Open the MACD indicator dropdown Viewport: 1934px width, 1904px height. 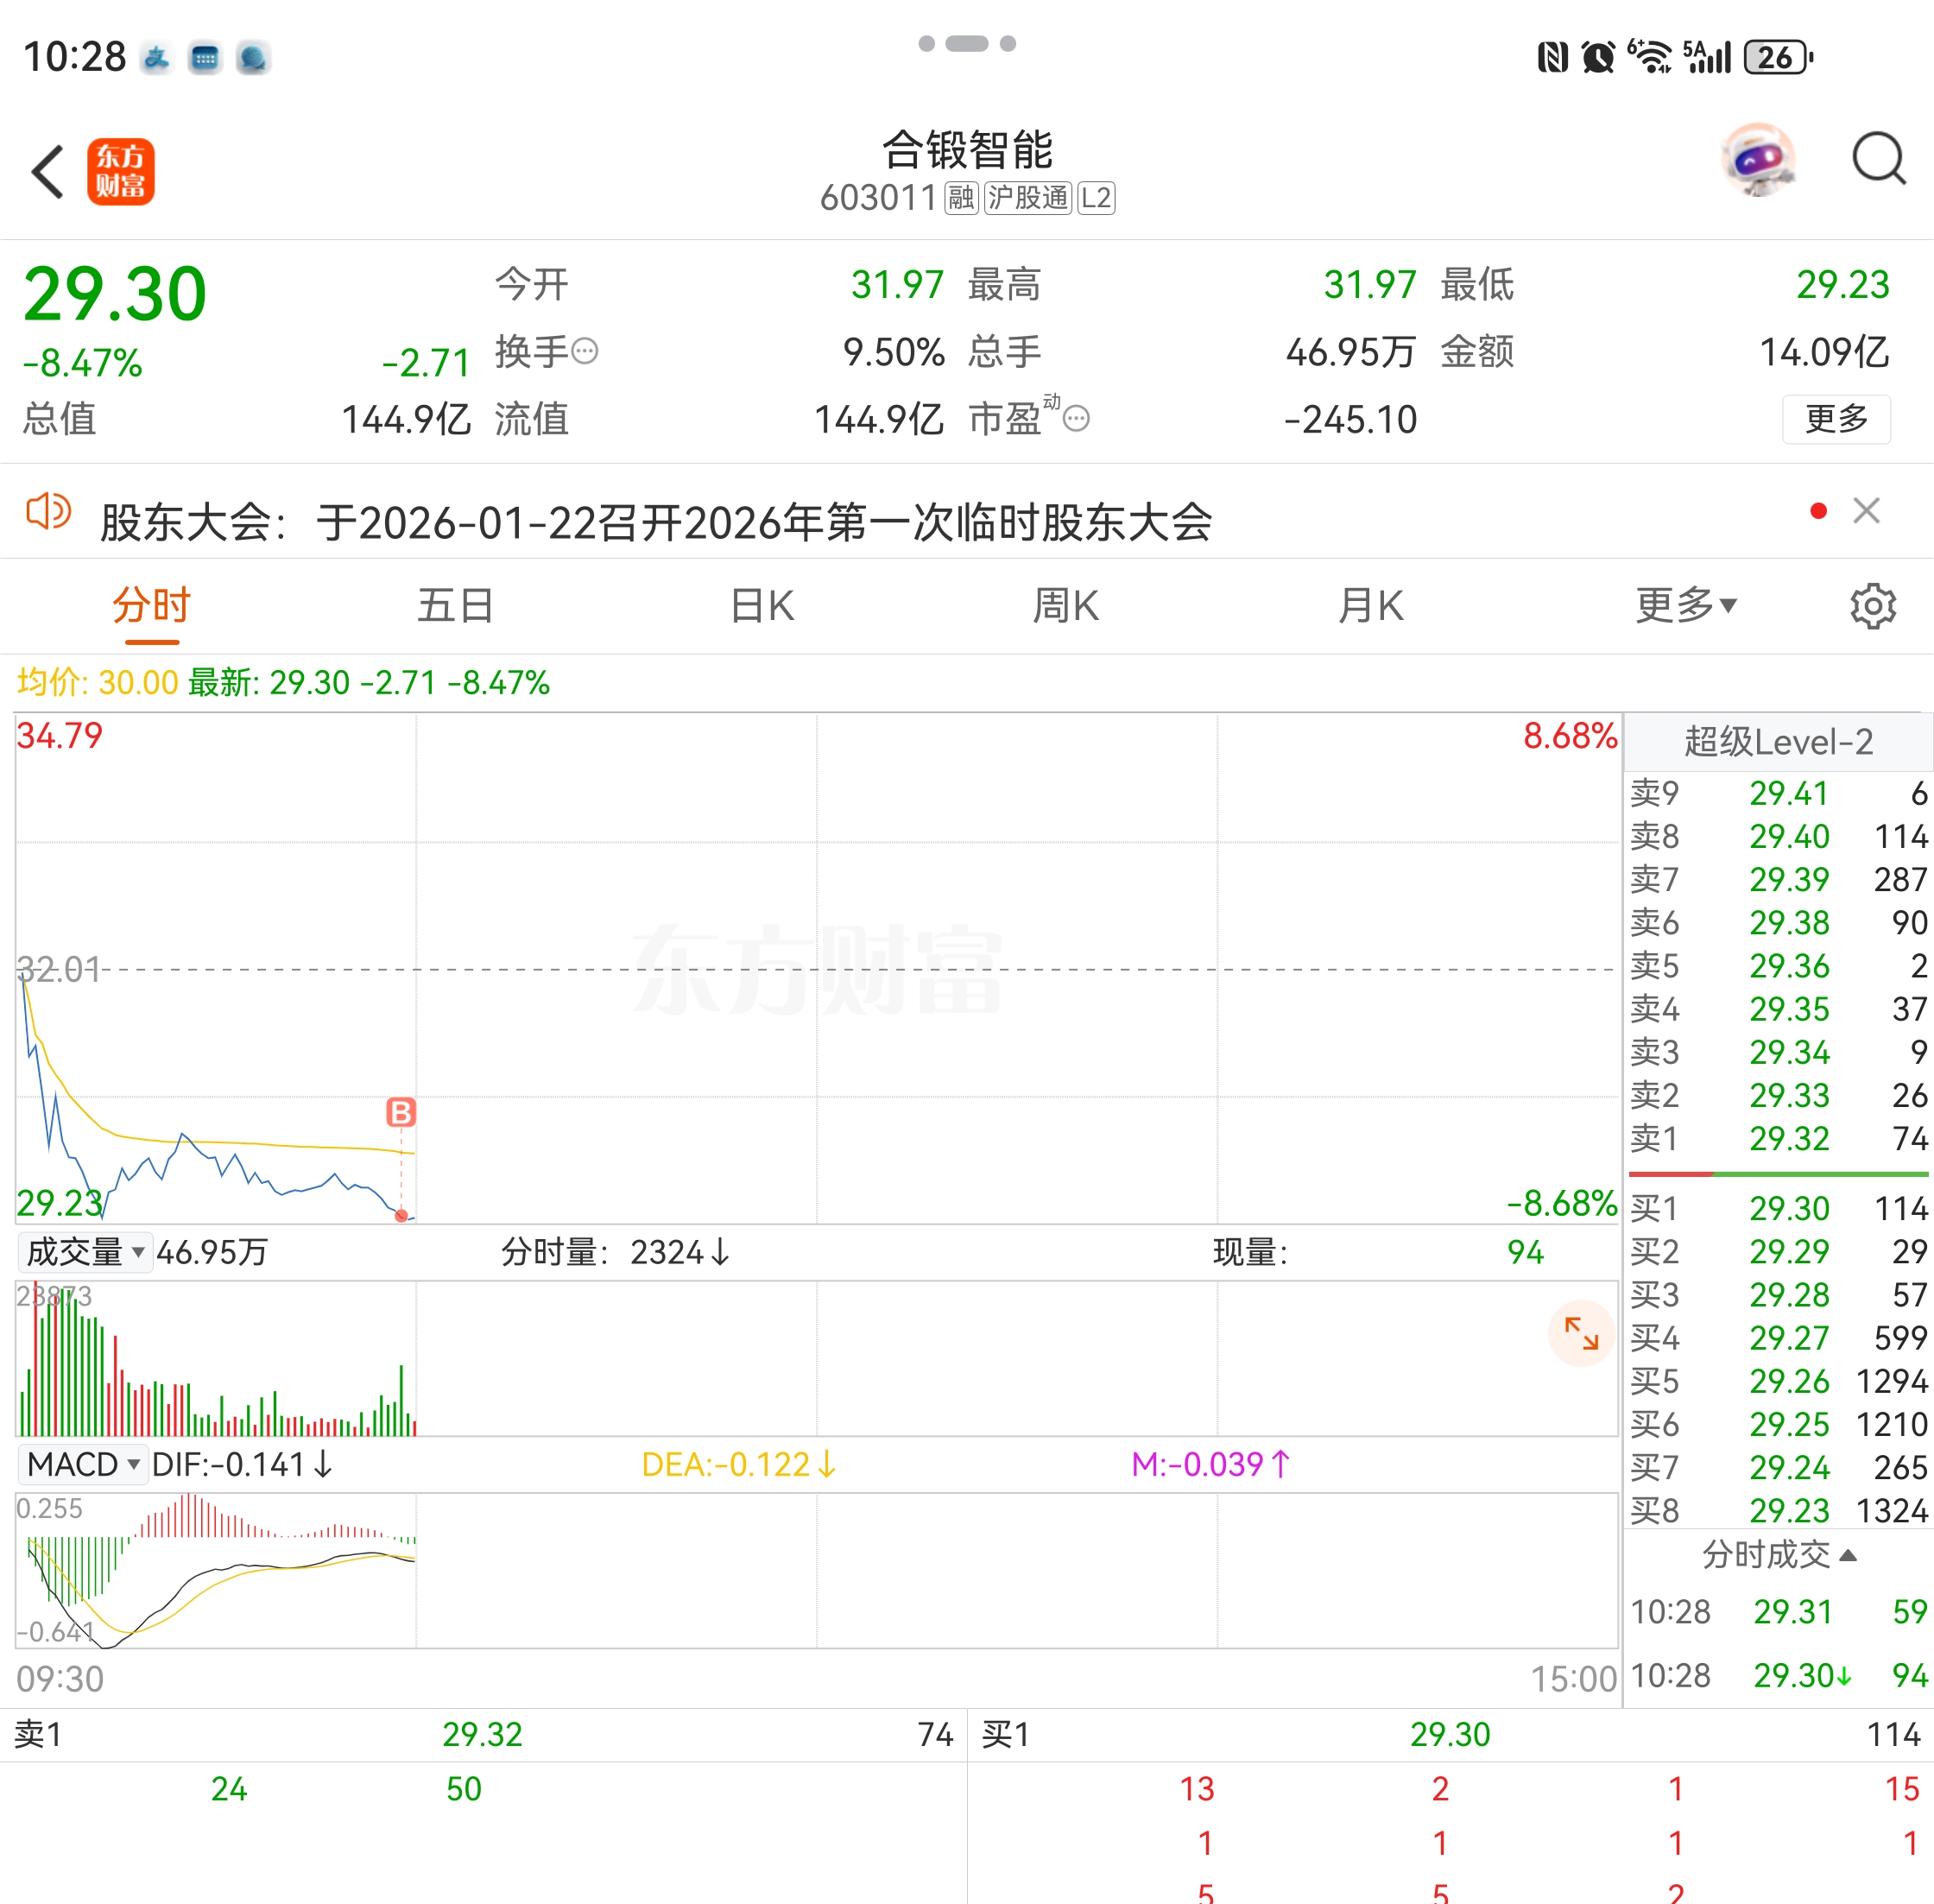pyautogui.click(x=83, y=1465)
